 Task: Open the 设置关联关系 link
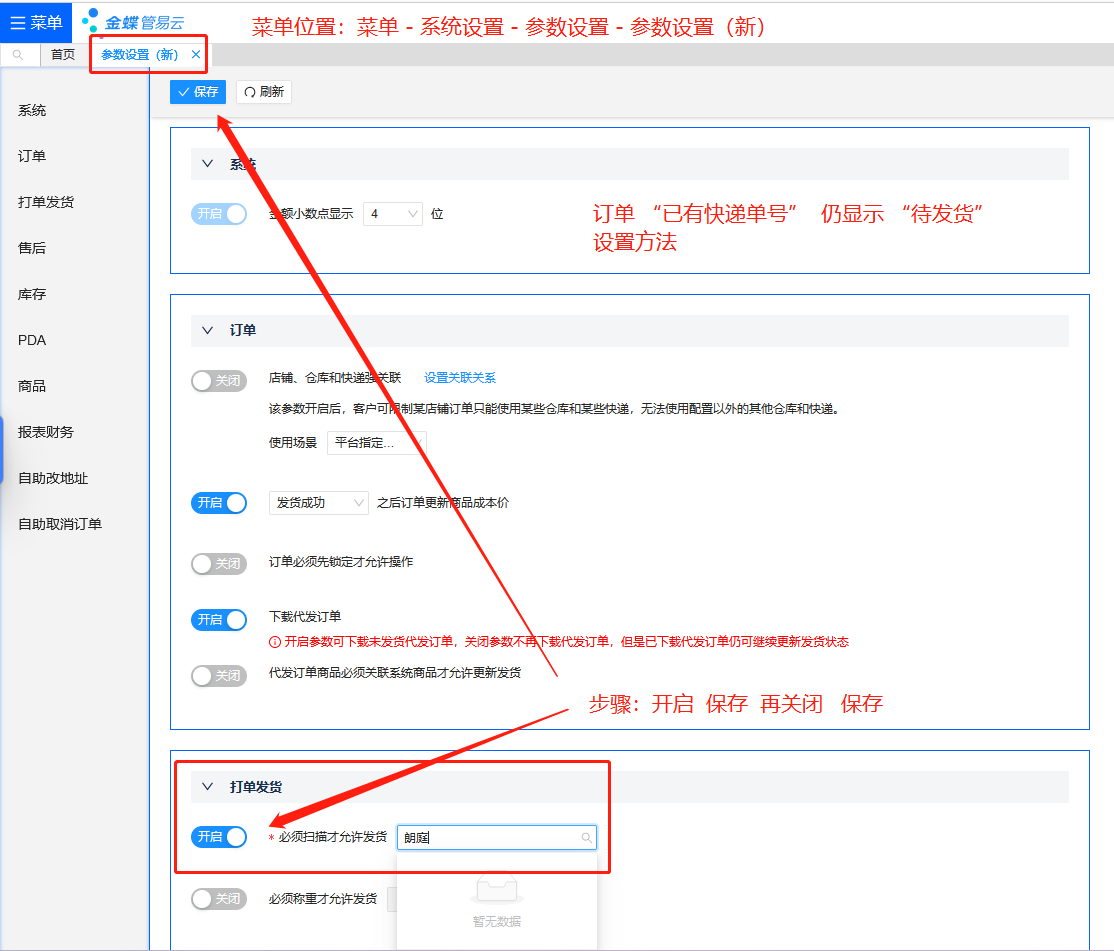460,378
